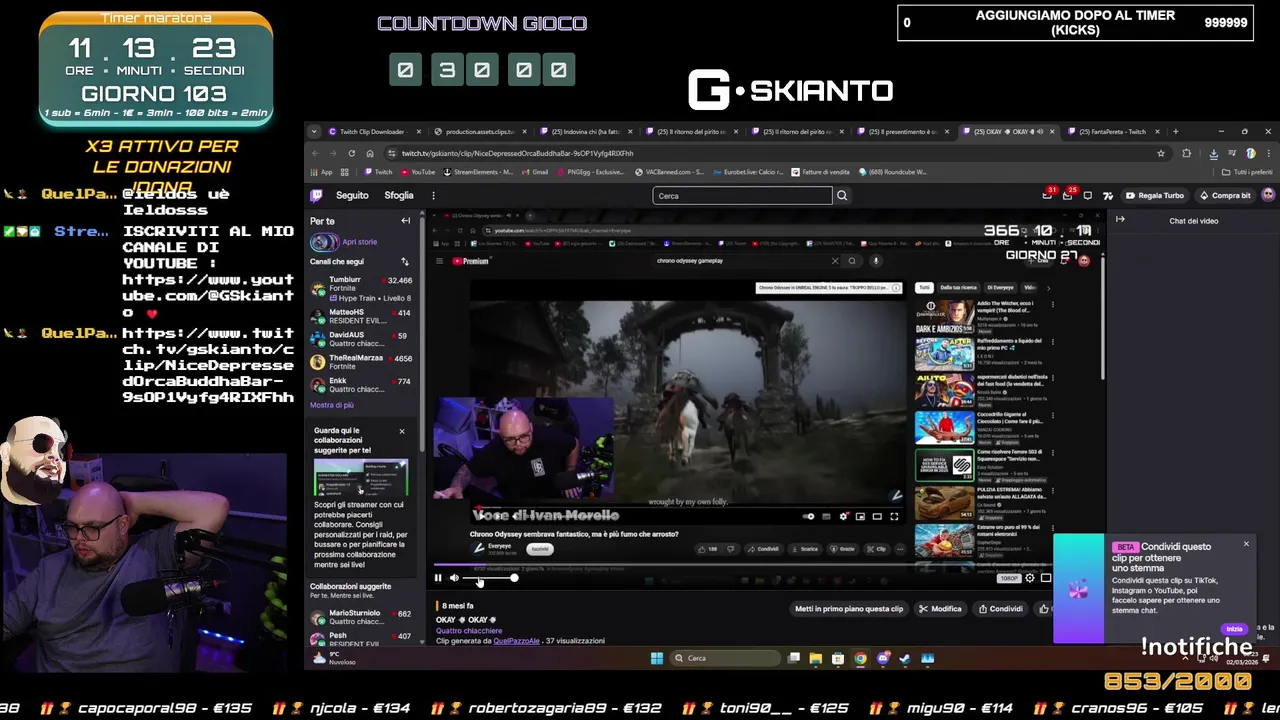1280x720 pixels.
Task: Pause the Twitch clip player
Action: (x=438, y=578)
